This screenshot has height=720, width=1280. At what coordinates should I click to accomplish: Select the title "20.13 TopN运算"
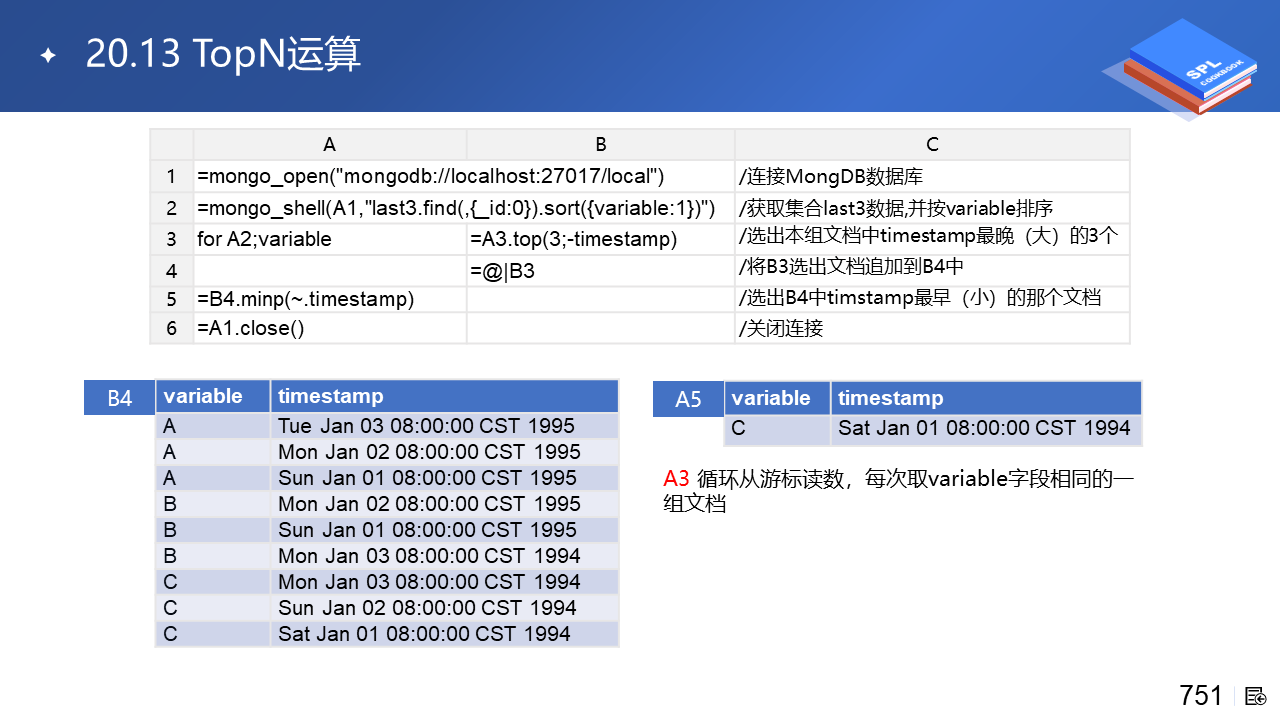coord(223,54)
